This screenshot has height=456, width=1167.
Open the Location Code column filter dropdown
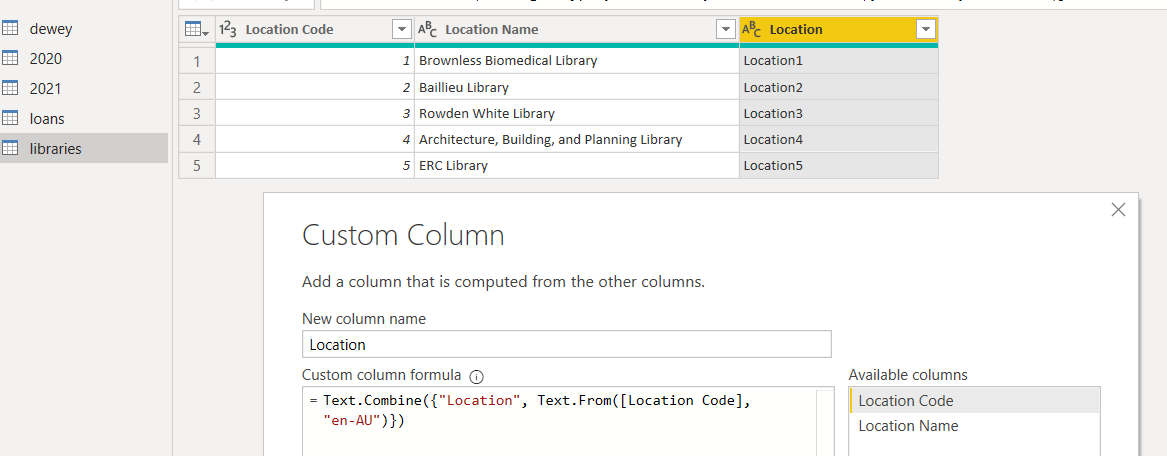click(401, 30)
